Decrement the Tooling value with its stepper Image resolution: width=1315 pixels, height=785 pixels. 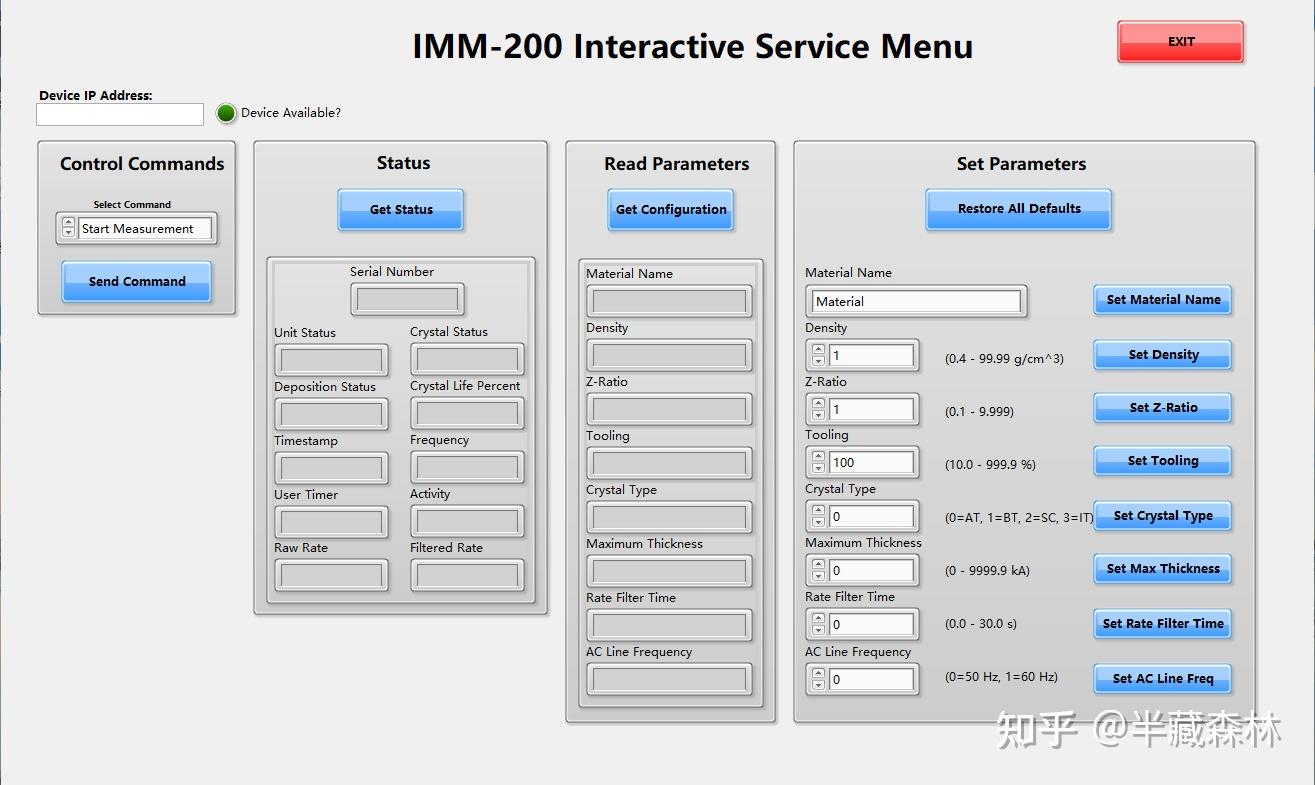pyautogui.click(x=820, y=467)
